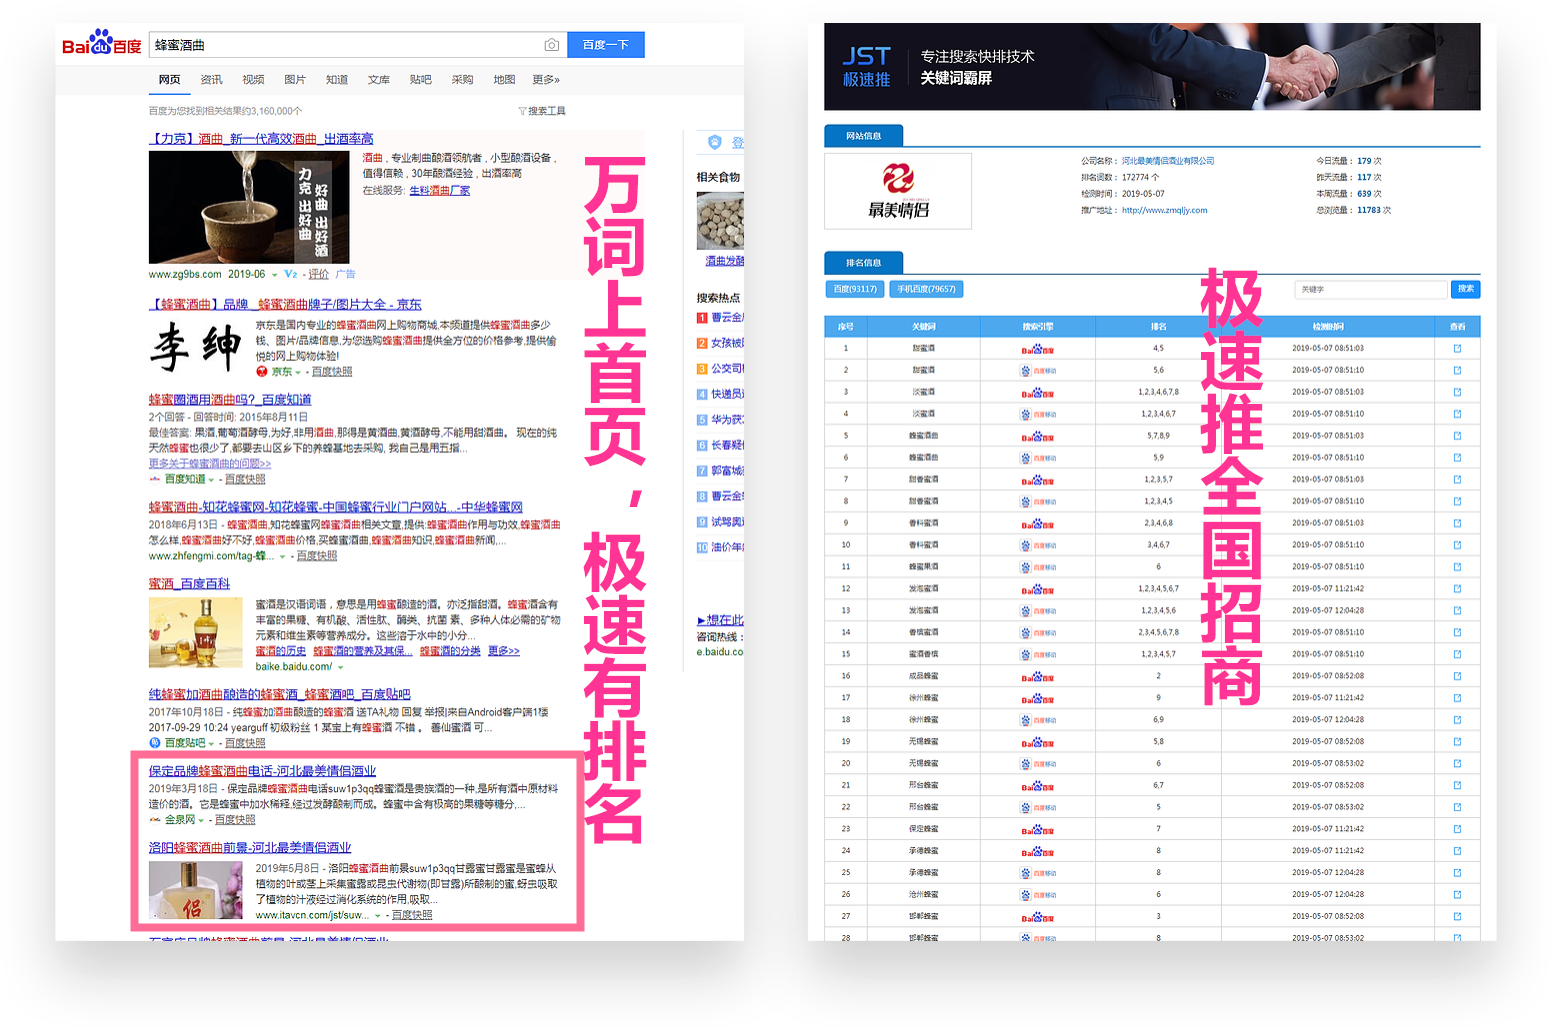Open the view icon for ranking row 3
Viewport: 1552px width, 1028px height.
pos(1457,393)
